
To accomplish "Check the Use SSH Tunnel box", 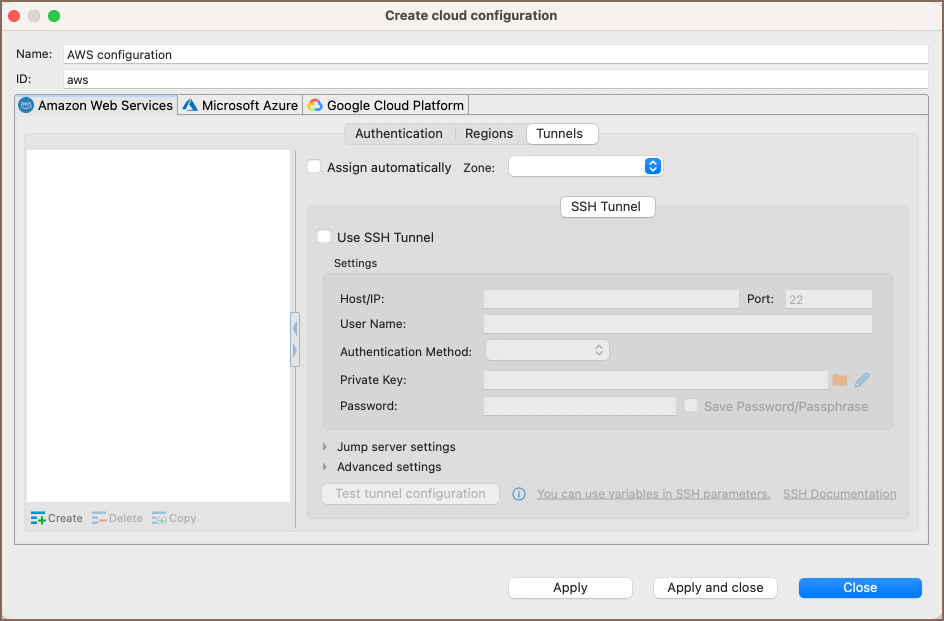I will [x=324, y=237].
